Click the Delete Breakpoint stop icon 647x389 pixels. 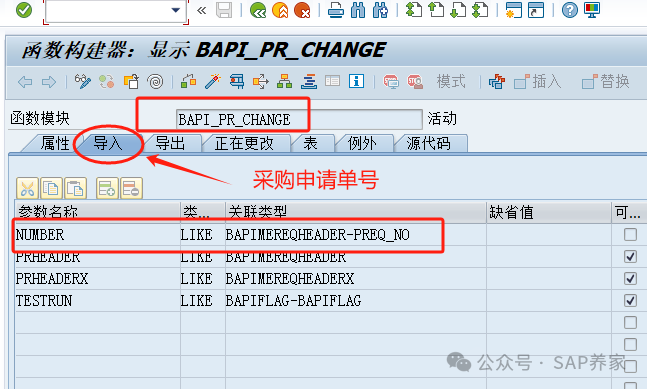click(415, 82)
